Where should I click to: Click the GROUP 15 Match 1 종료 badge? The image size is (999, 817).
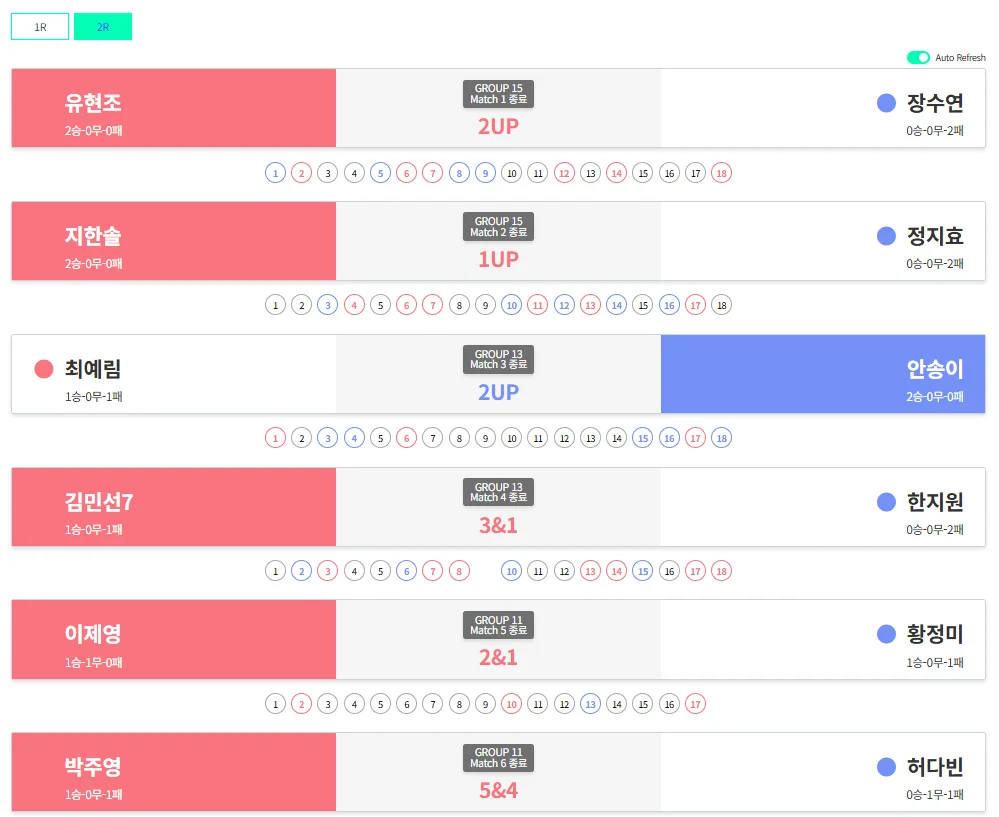tap(498, 93)
